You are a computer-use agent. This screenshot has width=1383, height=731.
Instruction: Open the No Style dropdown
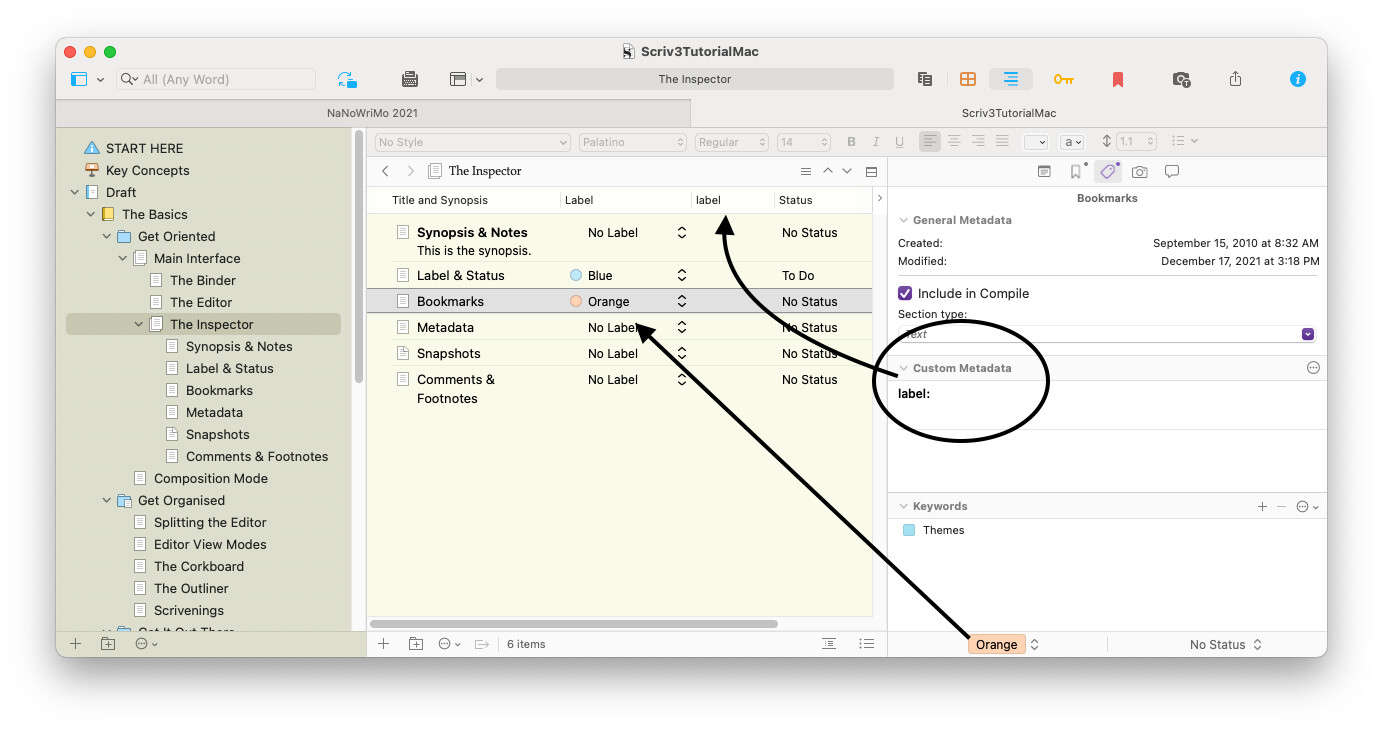click(473, 142)
